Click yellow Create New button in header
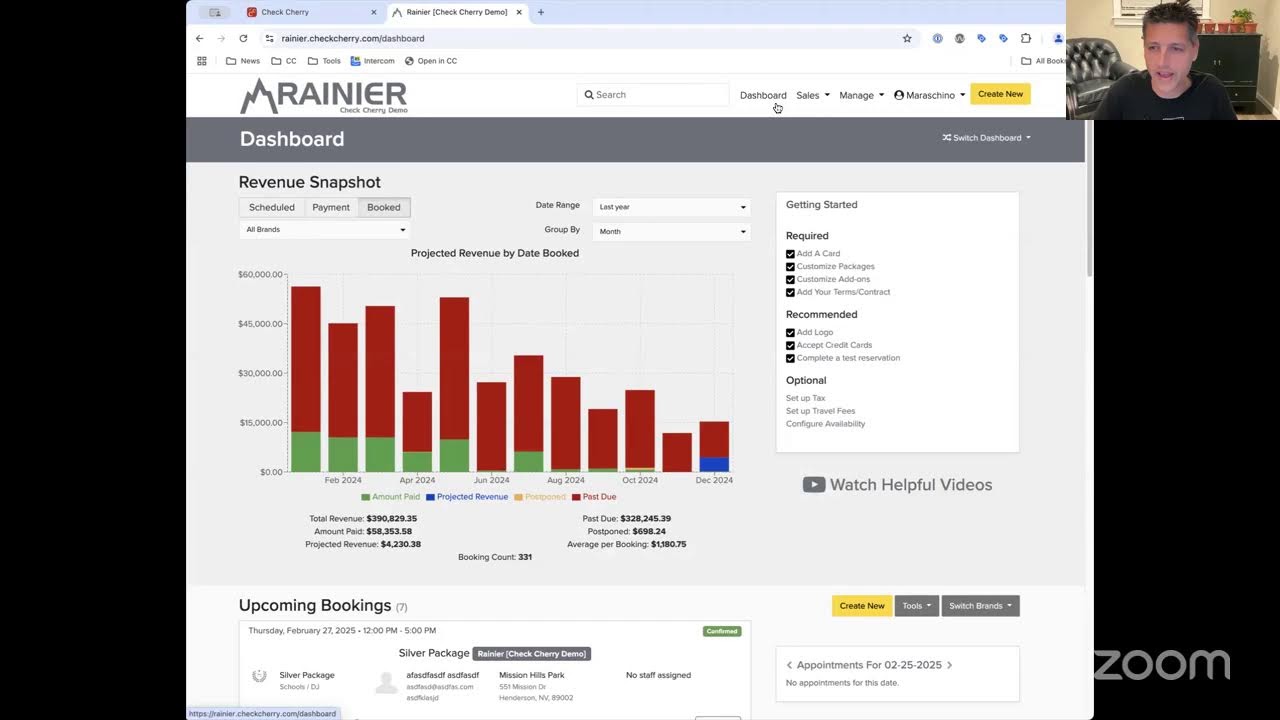 (1000, 94)
